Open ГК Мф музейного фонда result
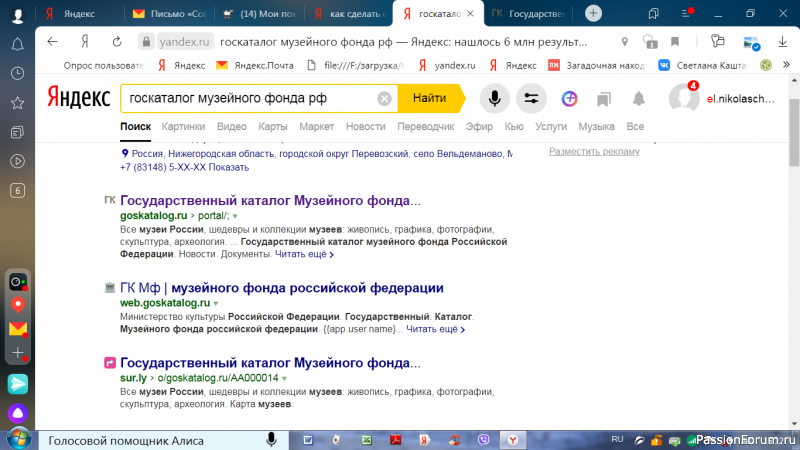Viewport: 800px width, 450px height. [x=282, y=288]
